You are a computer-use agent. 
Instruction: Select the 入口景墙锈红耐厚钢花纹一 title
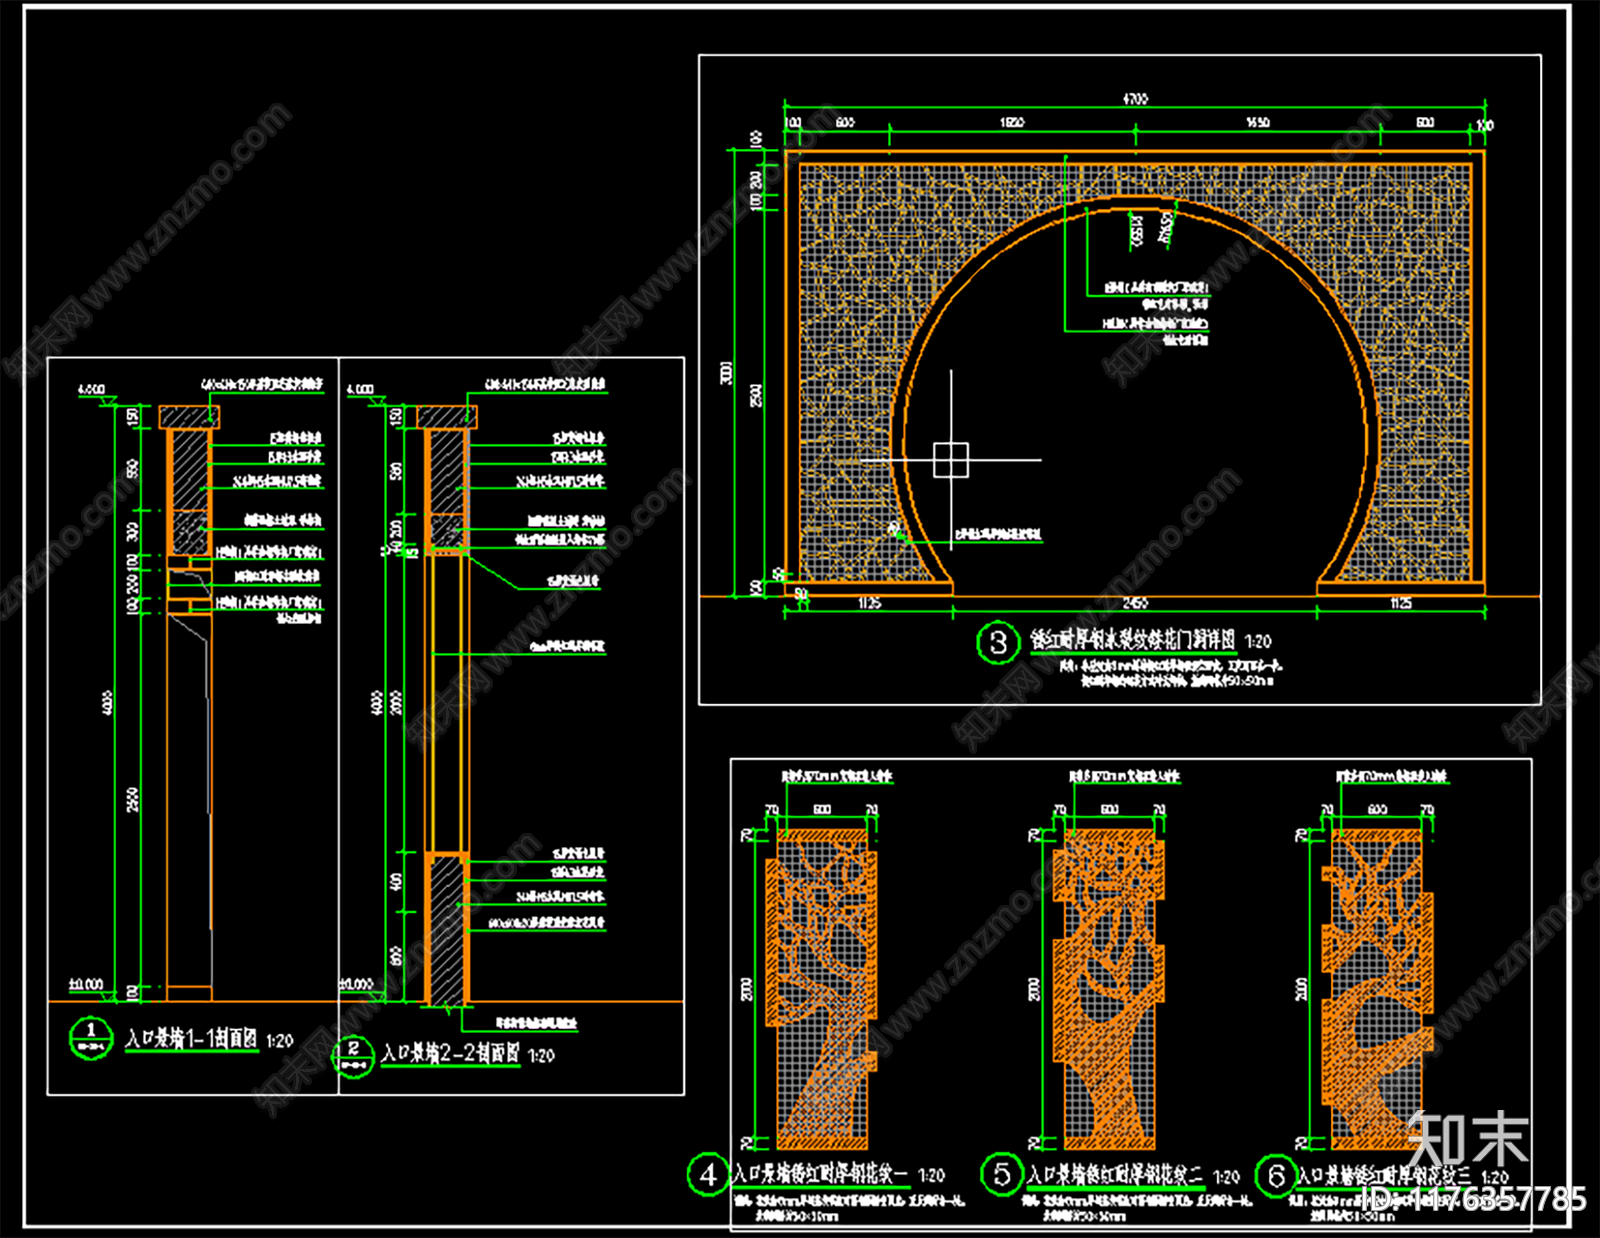point(820,1174)
